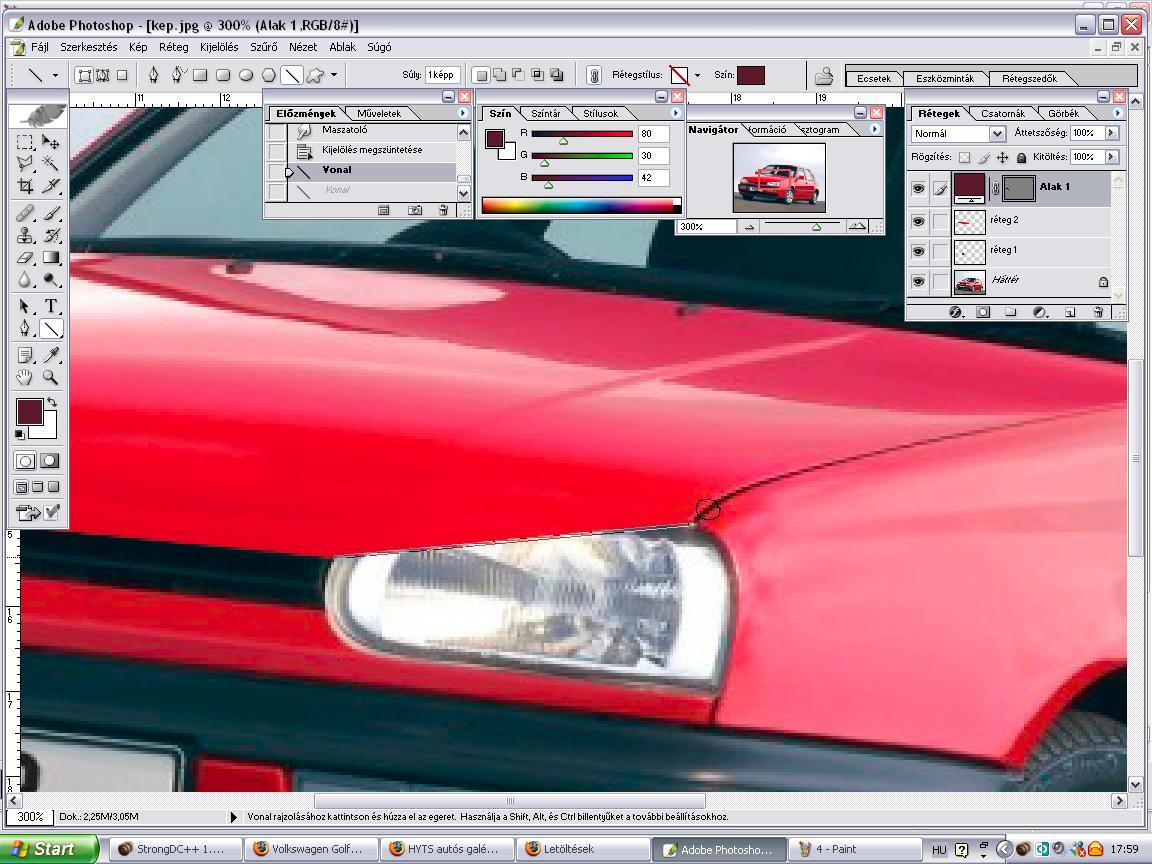
Task: Delete layer using Layers panel trash icon
Action: click(x=1098, y=312)
